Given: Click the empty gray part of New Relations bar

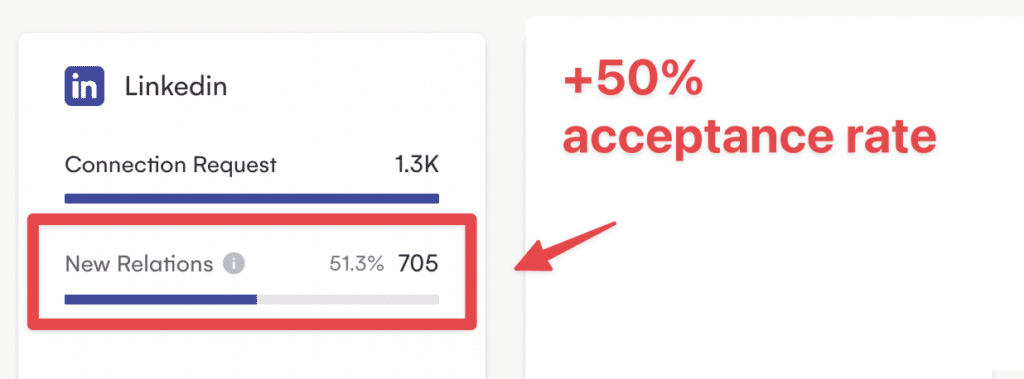Looking at the screenshot, I should coord(347,299).
